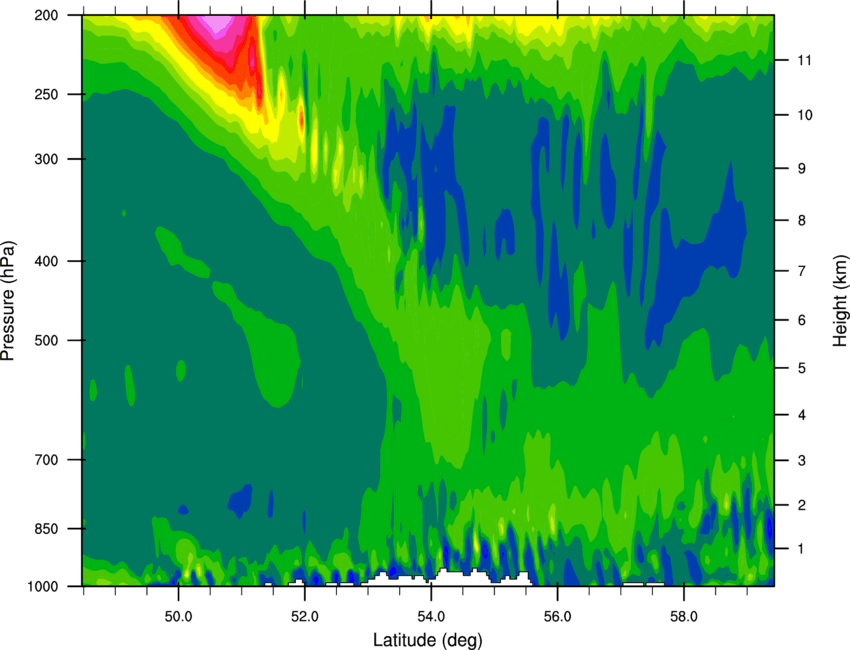Screen dimensions: 850x650
Task: Pick the 1 km height label
Action: tap(801, 549)
